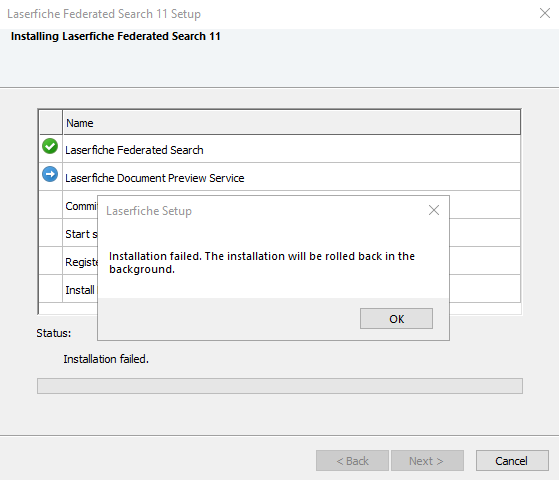Viewport: 559px width, 480px height.
Task: Click the 'Installing Laserfiche Federated Search 11' heading
Action: tap(116, 36)
